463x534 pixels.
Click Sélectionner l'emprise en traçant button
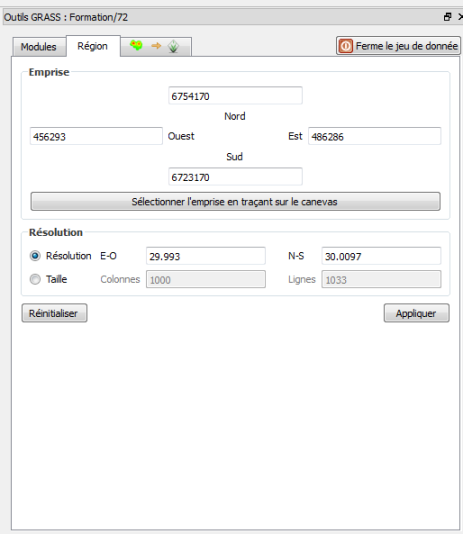(235, 202)
